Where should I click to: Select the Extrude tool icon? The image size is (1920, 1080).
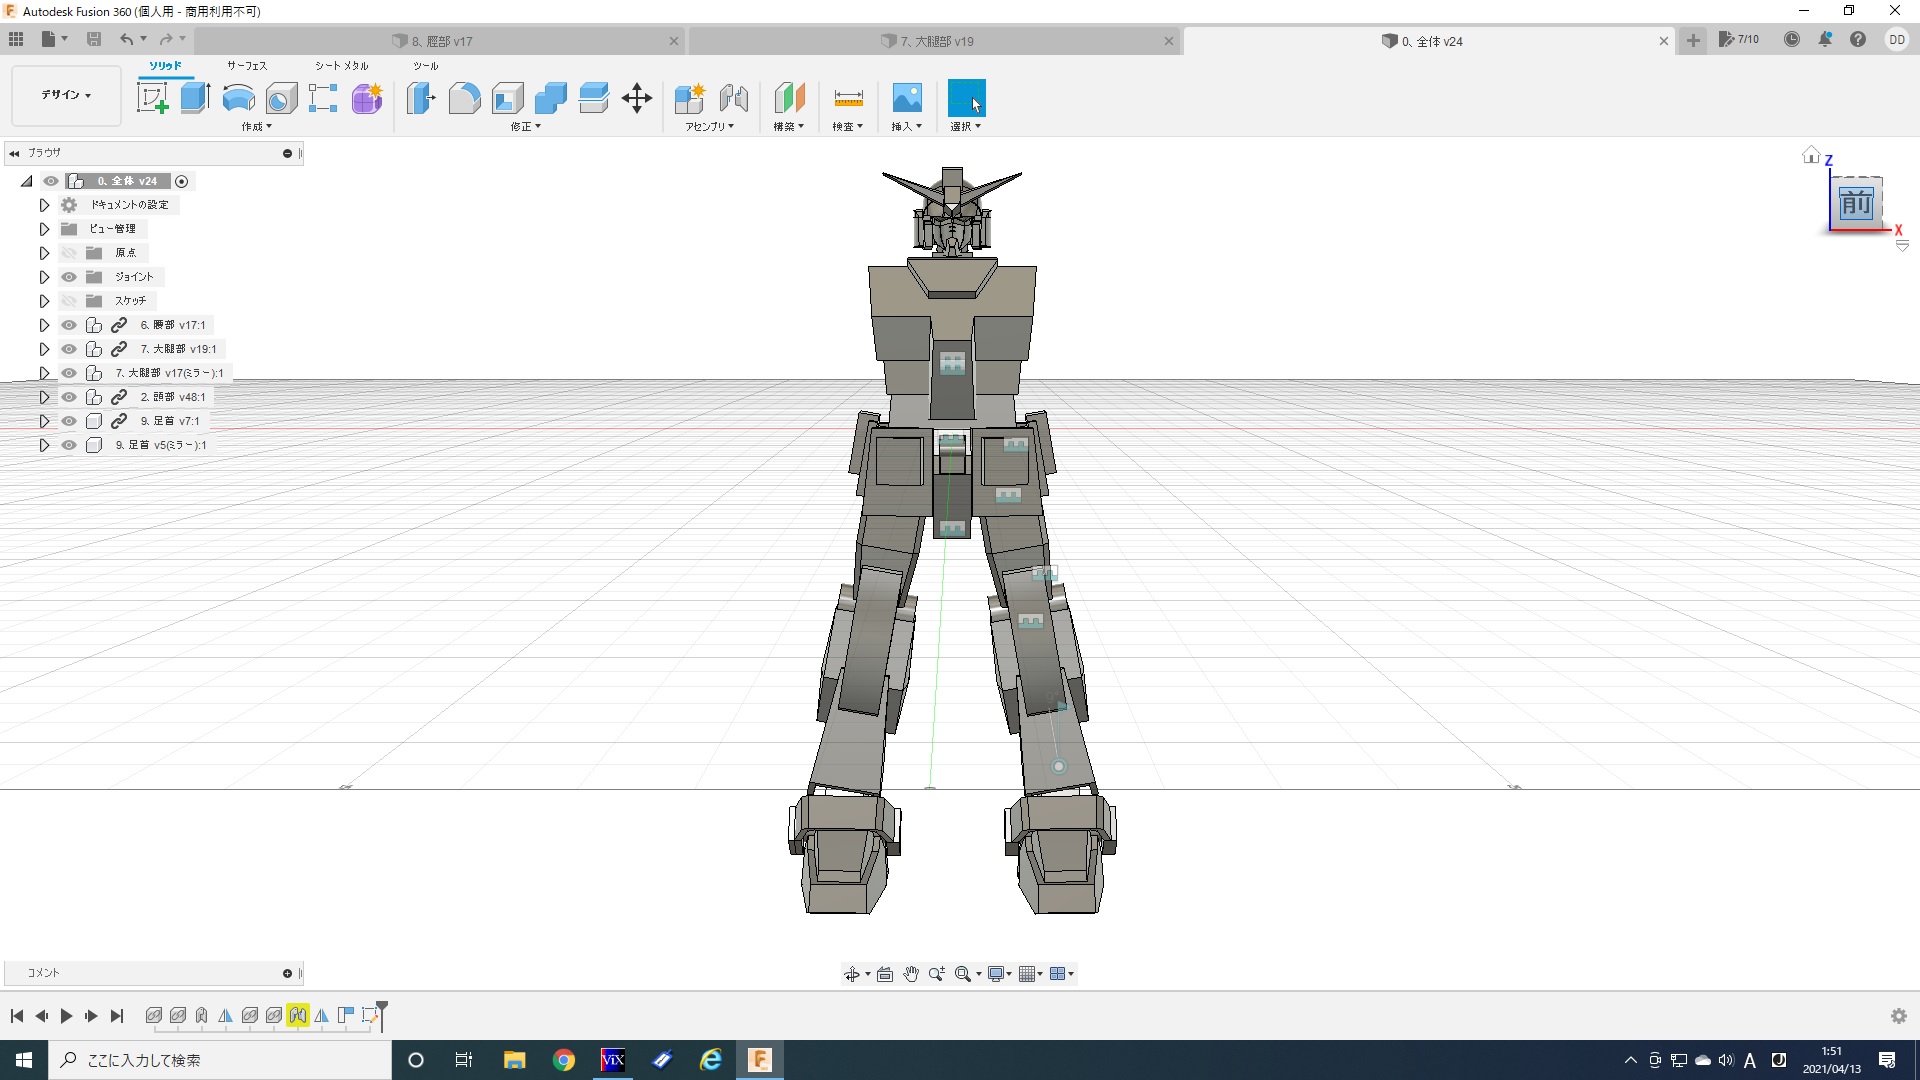click(195, 98)
